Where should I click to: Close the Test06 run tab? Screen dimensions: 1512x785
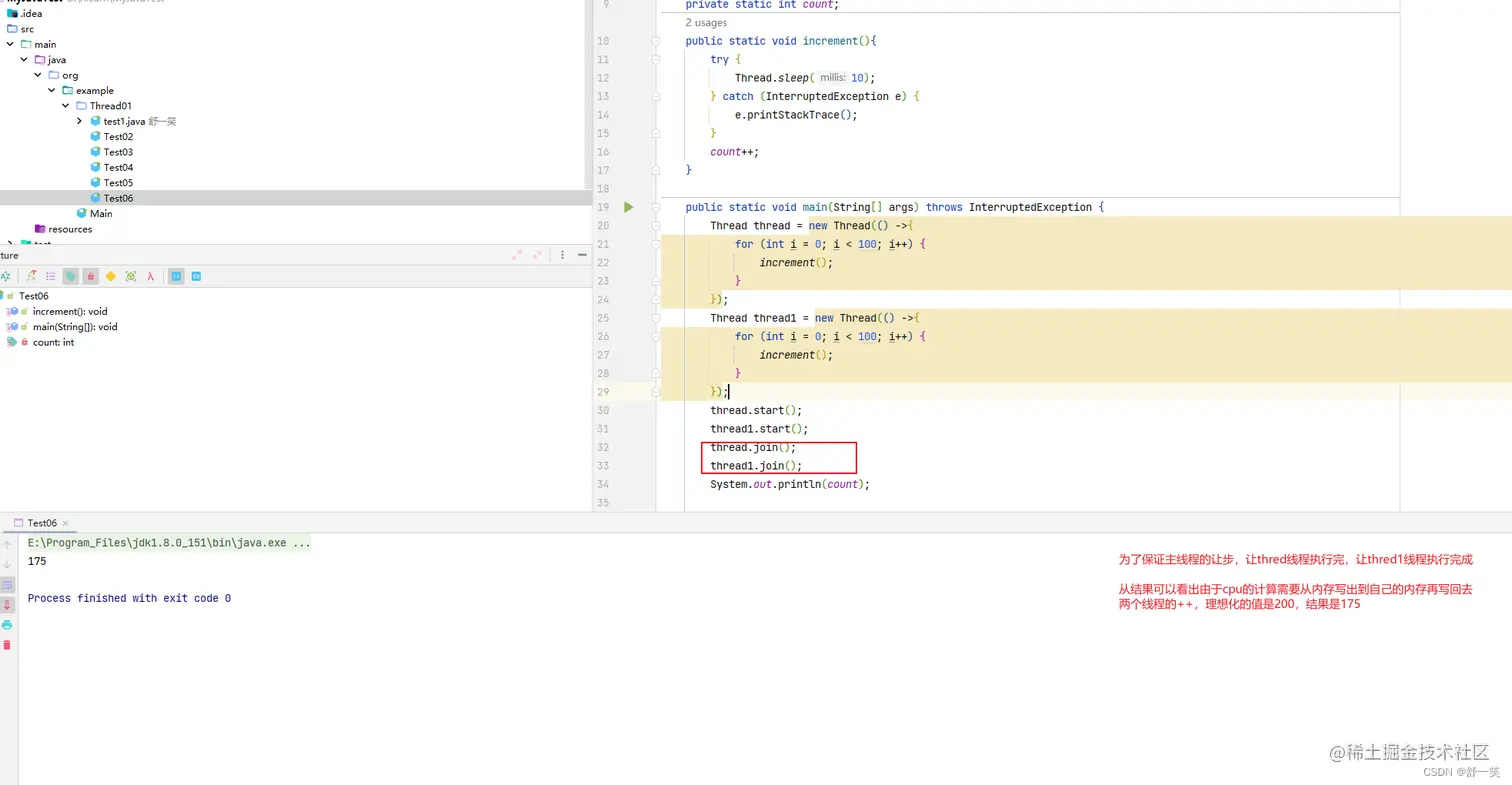point(66,523)
